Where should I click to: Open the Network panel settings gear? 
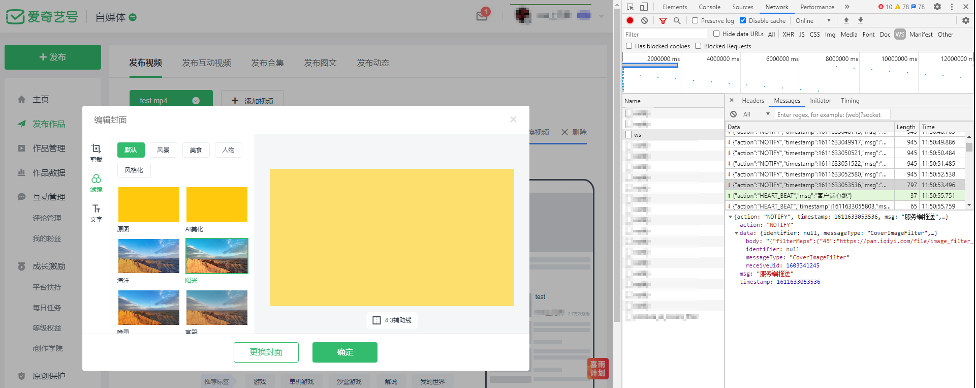(965, 21)
